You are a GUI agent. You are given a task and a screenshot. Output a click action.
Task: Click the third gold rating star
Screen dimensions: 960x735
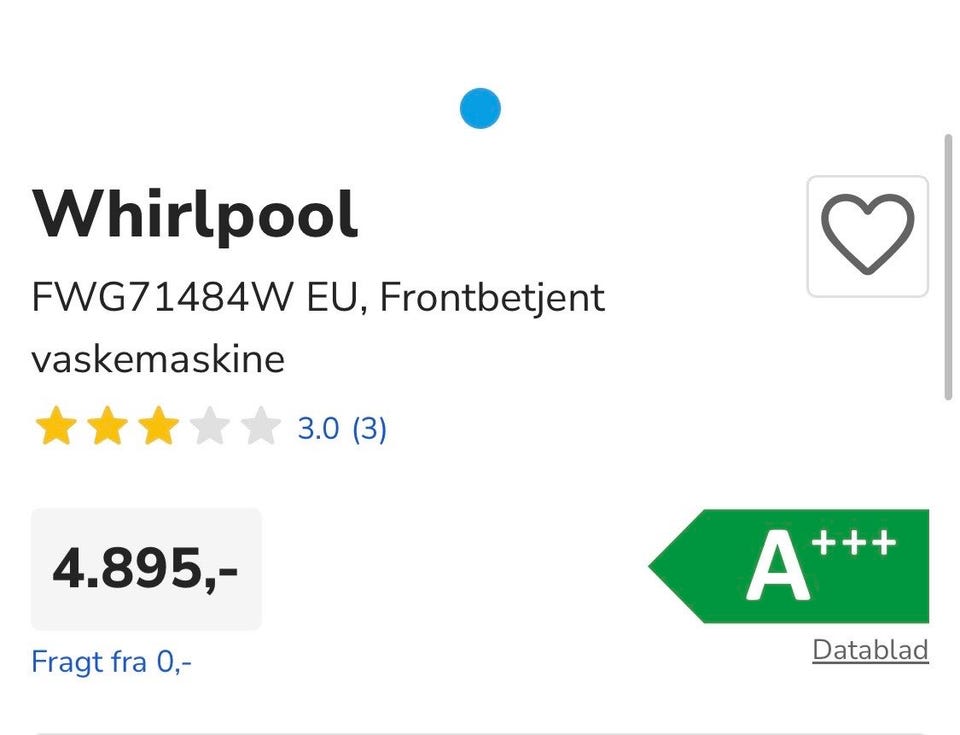point(158,428)
